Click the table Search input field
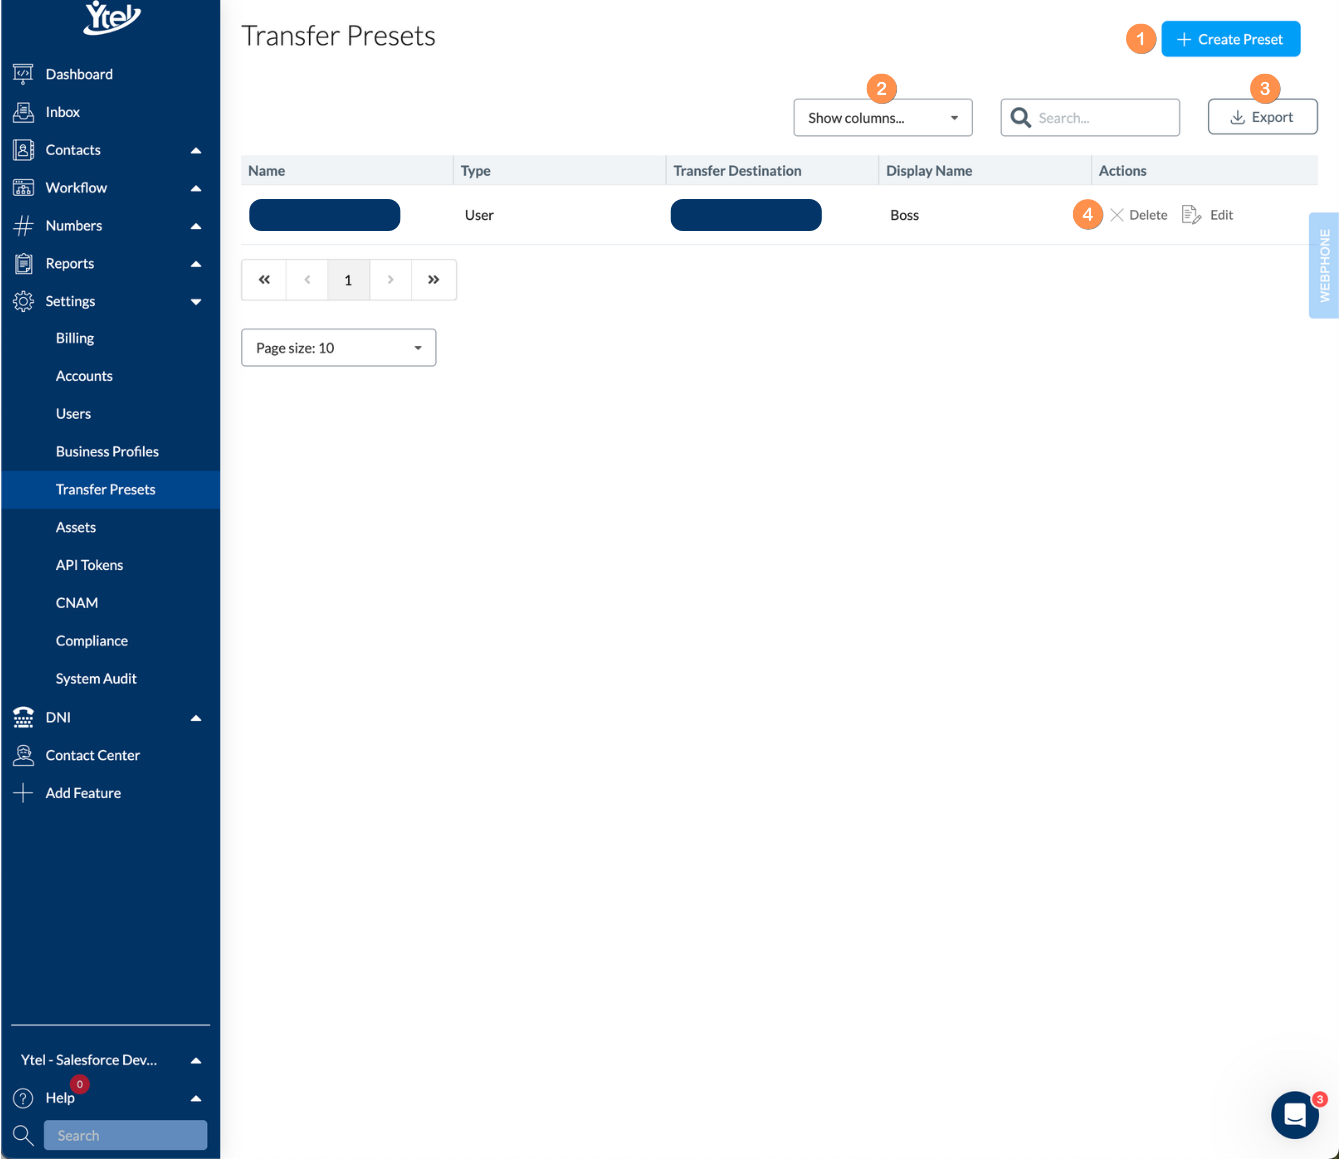The image size is (1341, 1159). 1090,117
